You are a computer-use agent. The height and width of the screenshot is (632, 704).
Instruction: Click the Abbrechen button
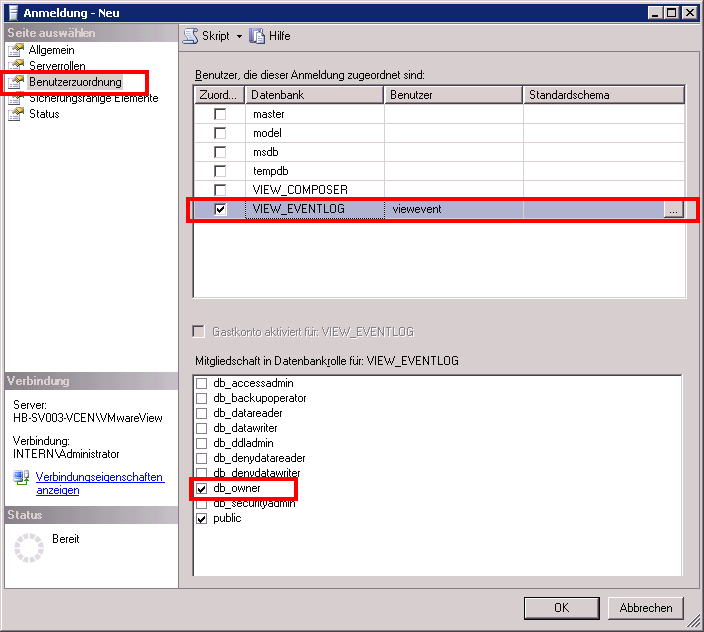[x=645, y=607]
